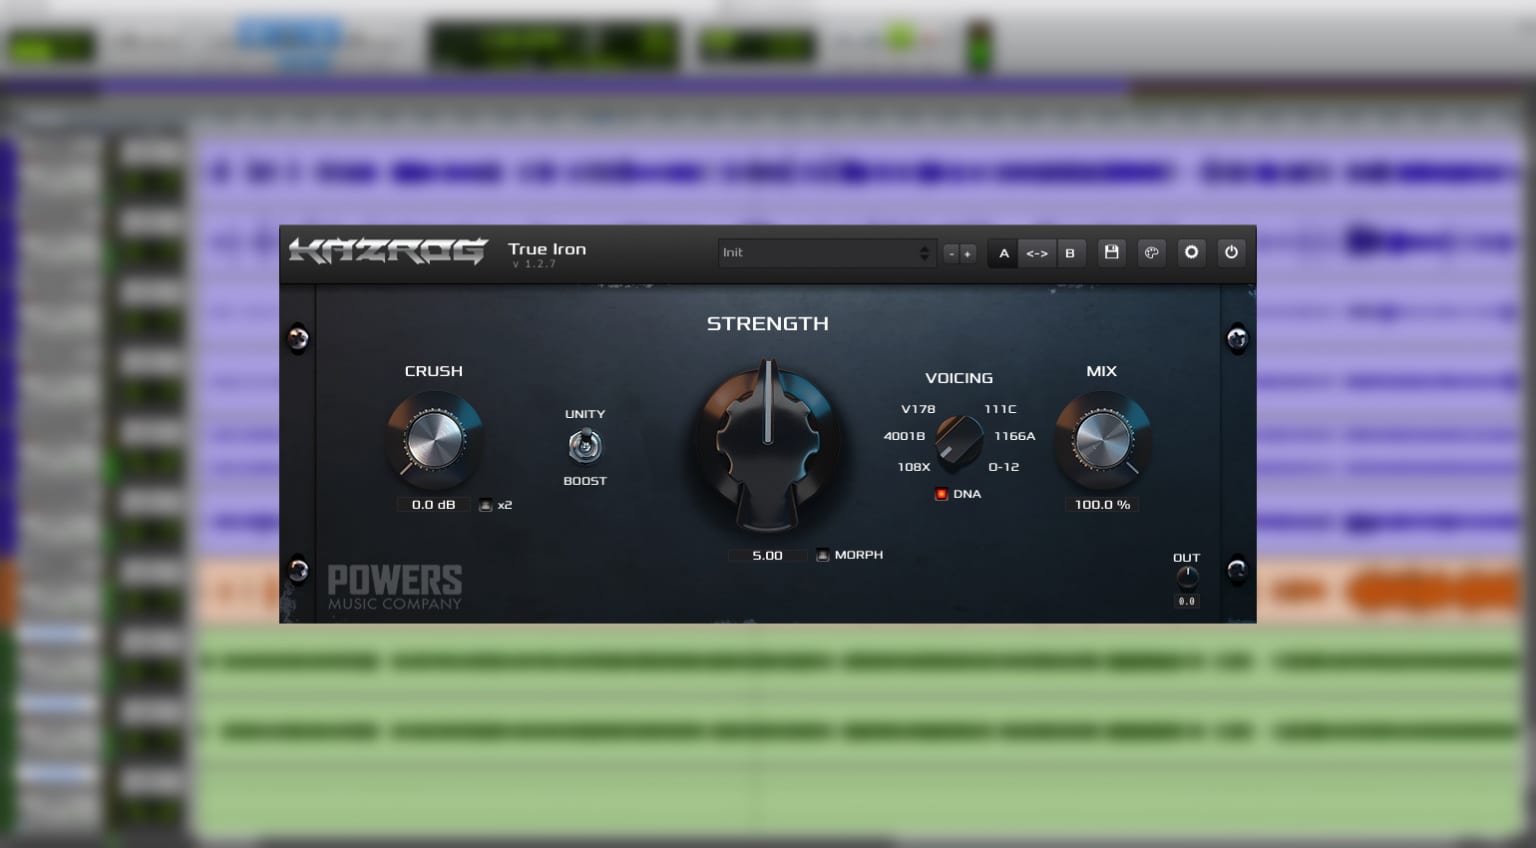Viewport: 1536px width, 848px height.
Task: Open the plugin settings gear icon
Action: (x=1191, y=253)
